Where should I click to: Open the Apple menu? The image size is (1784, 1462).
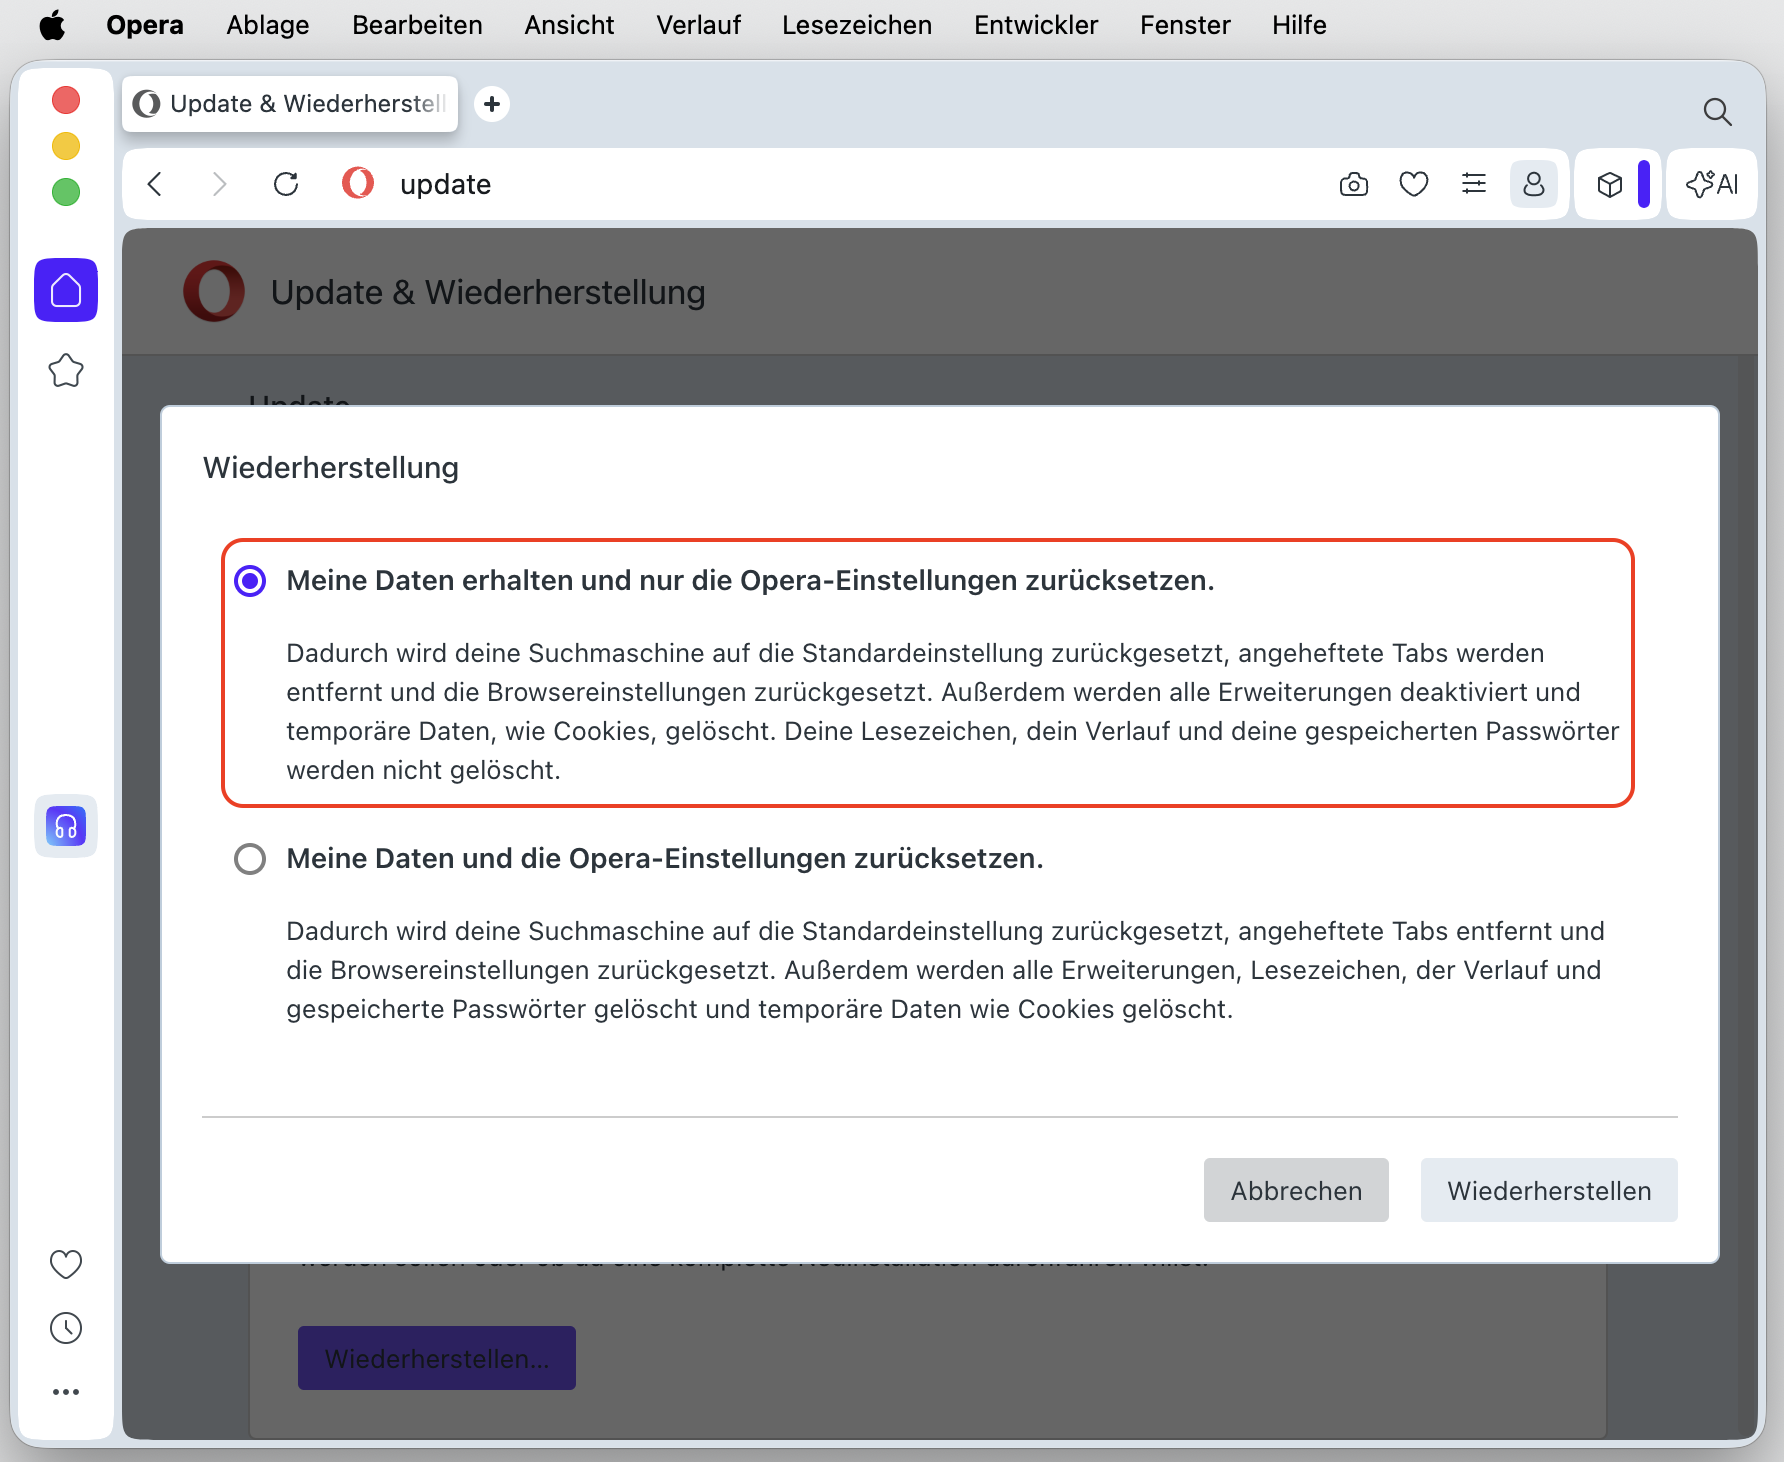(52, 25)
